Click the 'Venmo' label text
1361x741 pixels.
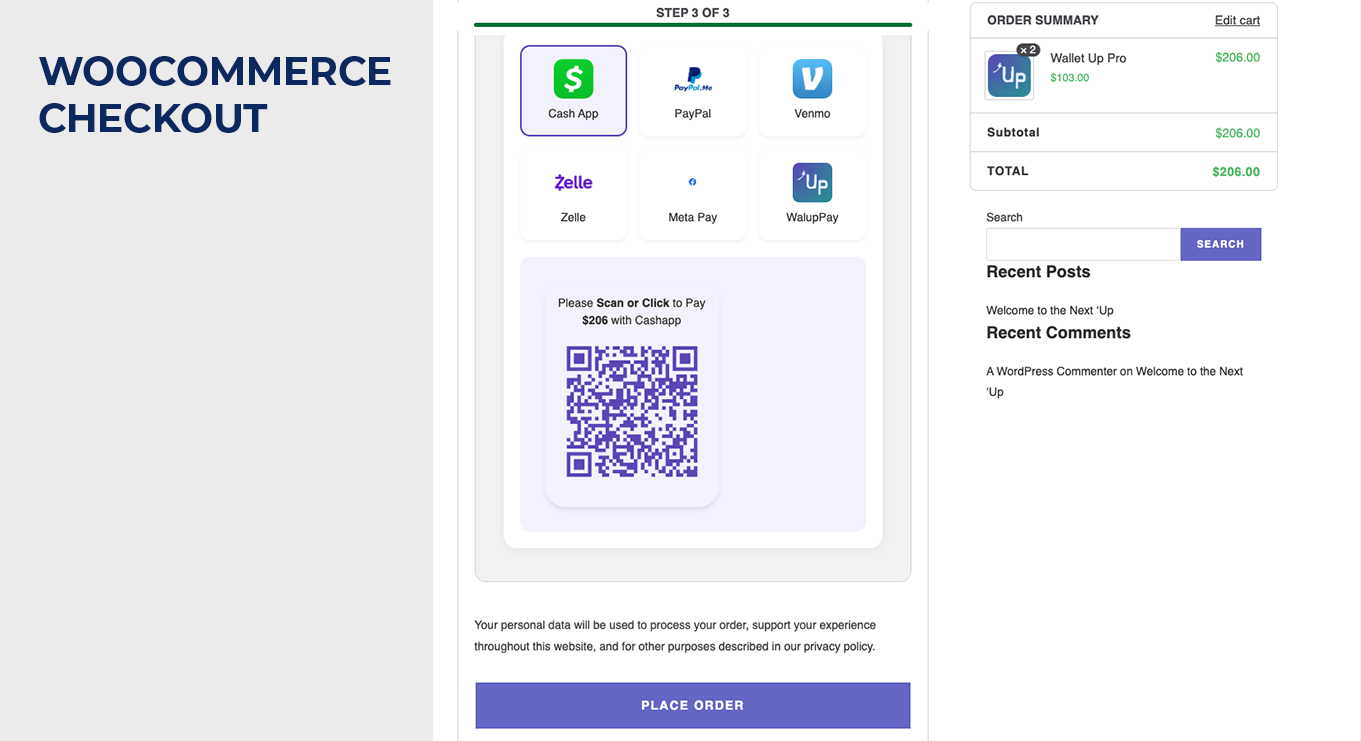[x=812, y=114]
